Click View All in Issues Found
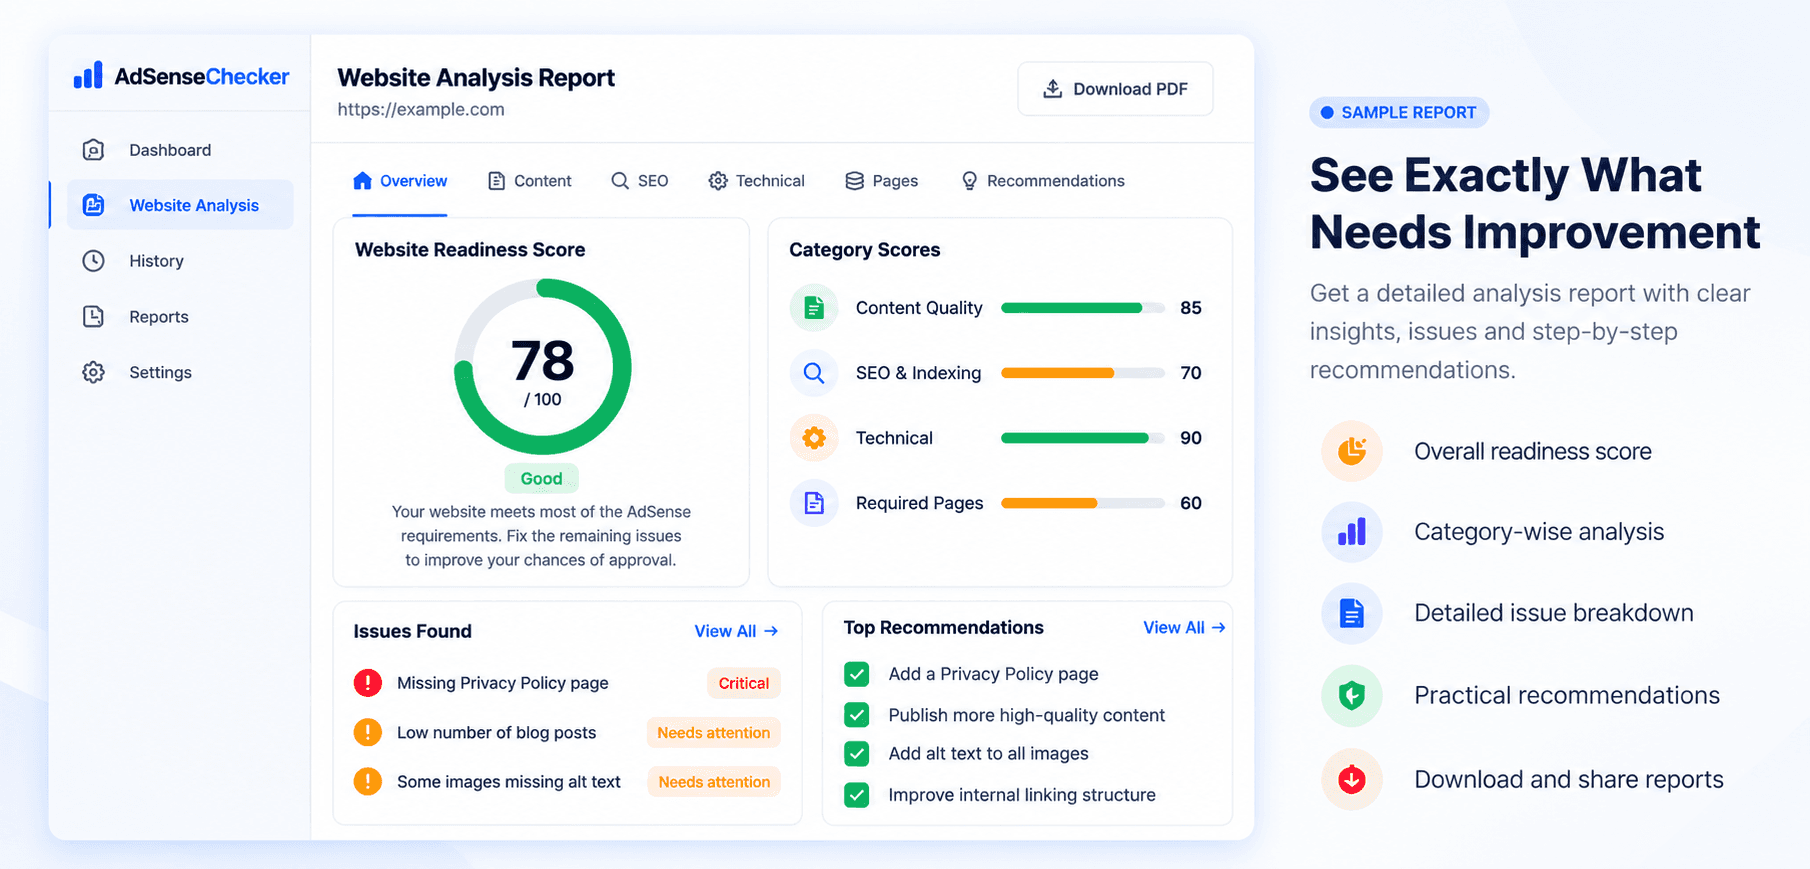 736,631
